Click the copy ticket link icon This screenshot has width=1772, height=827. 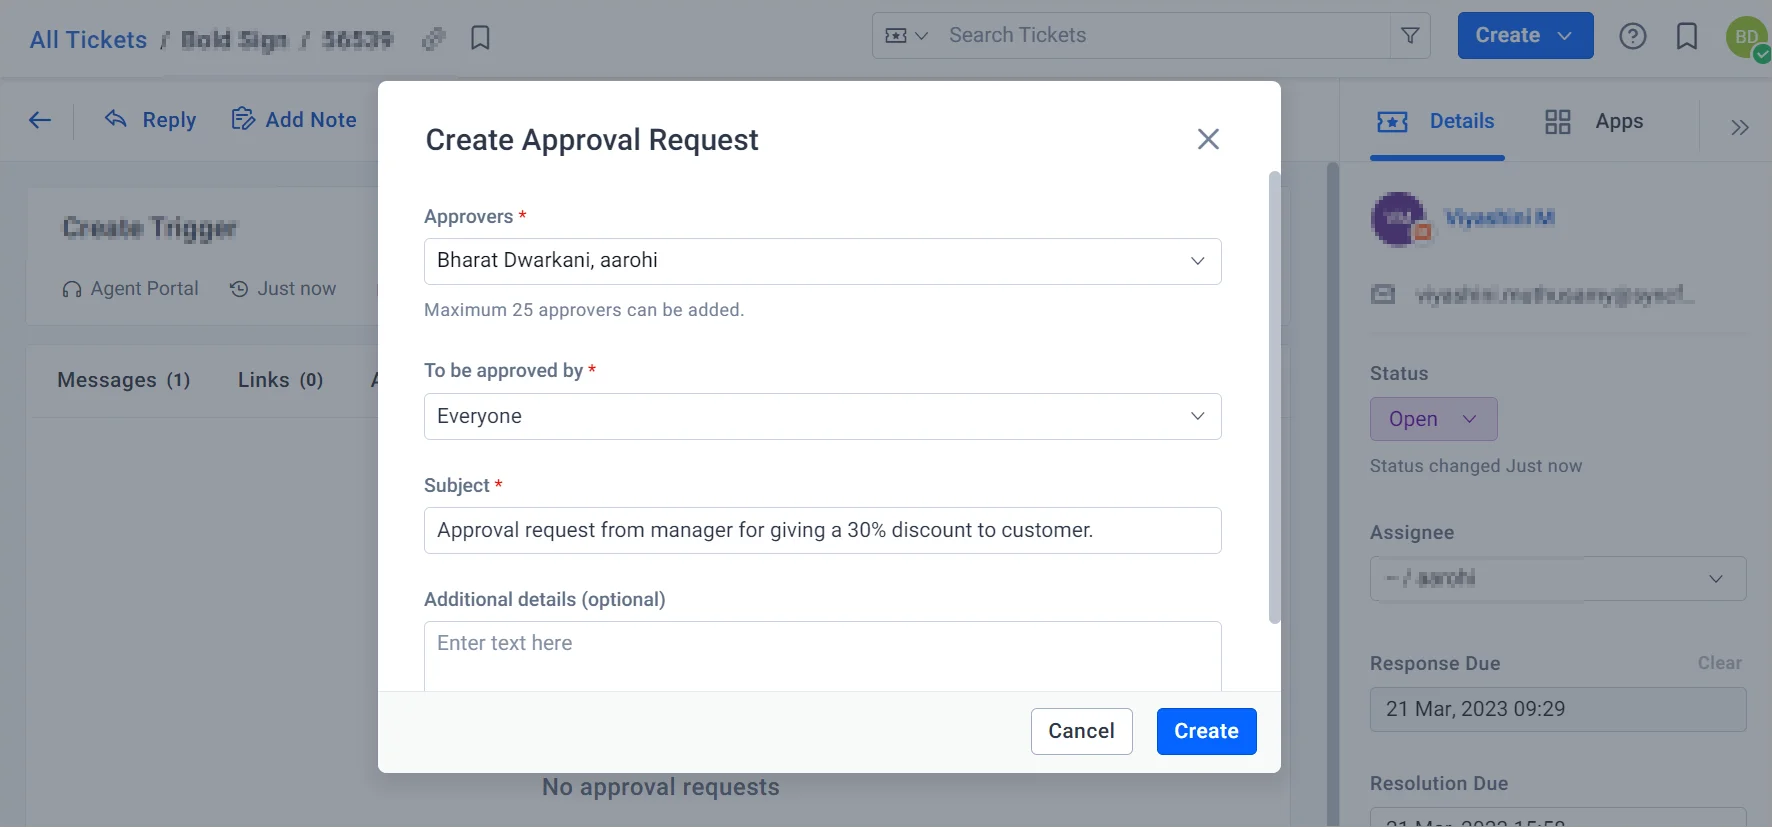tap(433, 39)
